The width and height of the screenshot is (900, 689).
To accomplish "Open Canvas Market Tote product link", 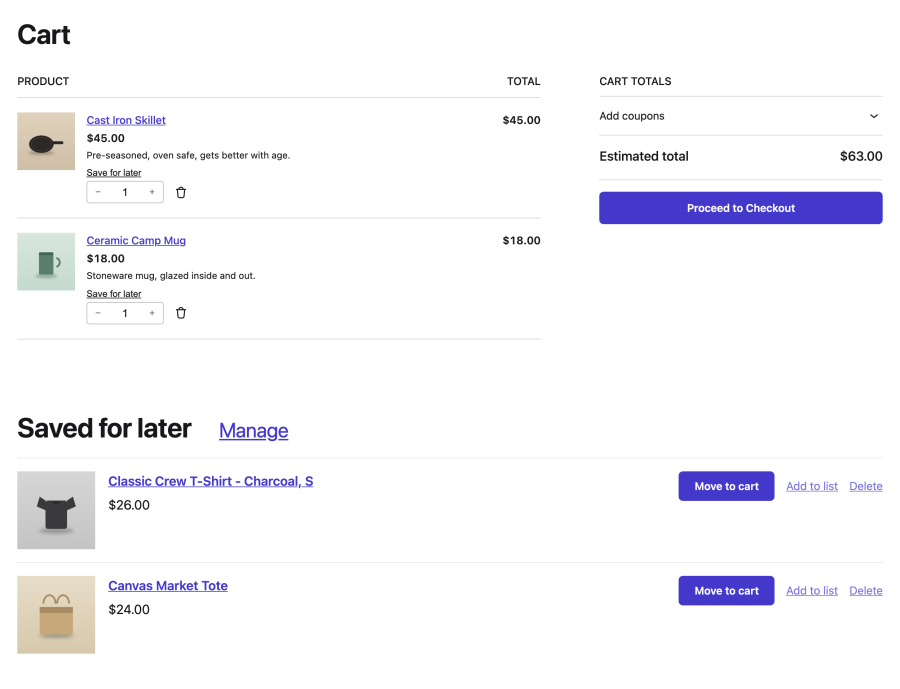I will tap(168, 586).
